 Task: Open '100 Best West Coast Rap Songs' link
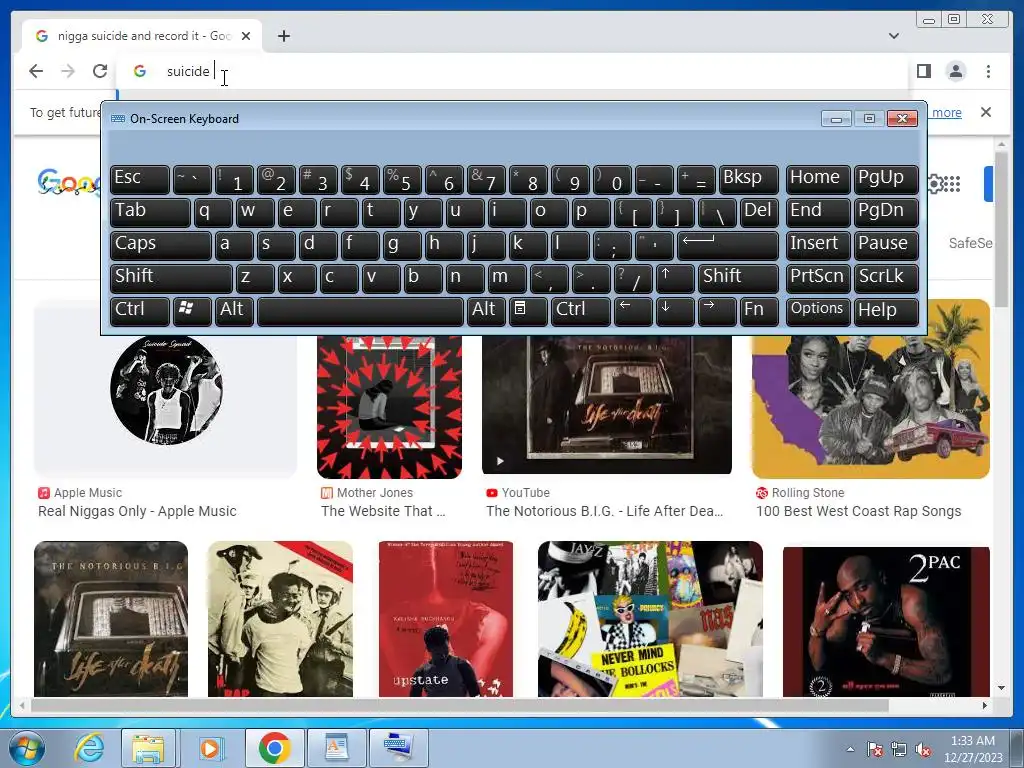click(x=858, y=511)
